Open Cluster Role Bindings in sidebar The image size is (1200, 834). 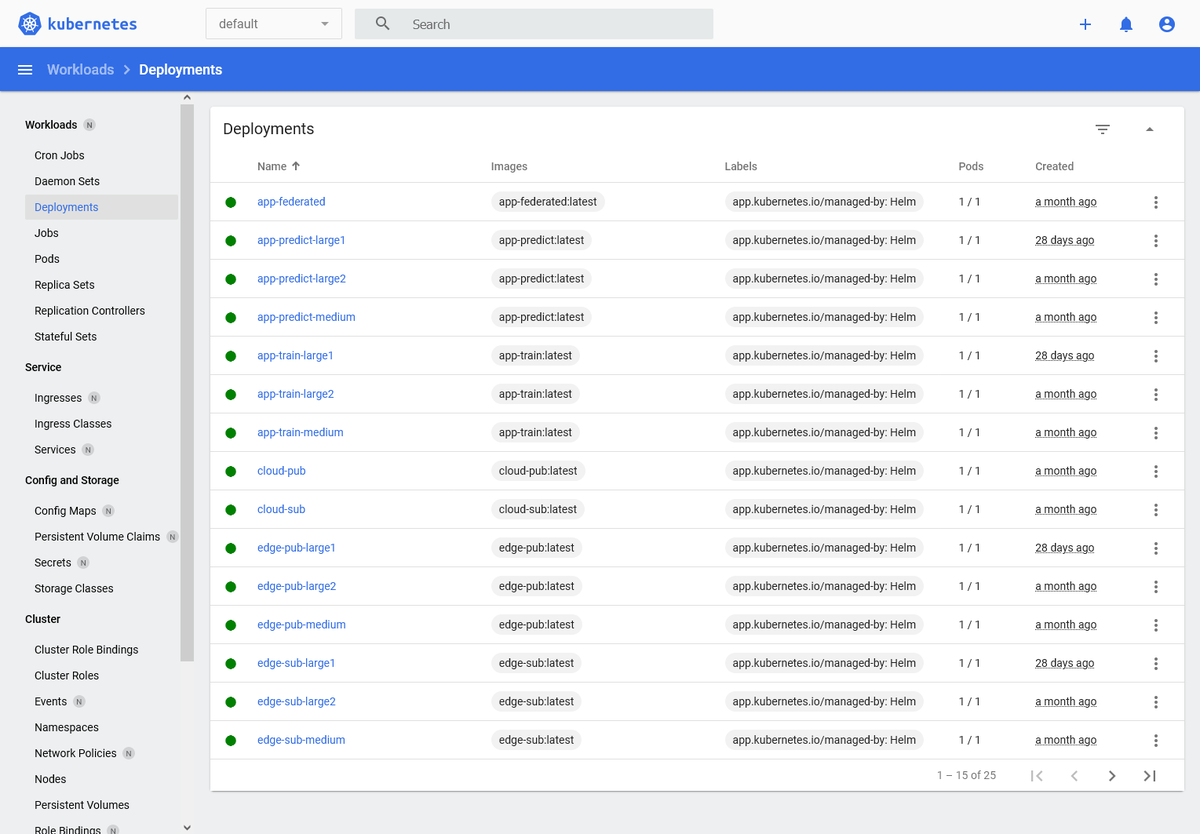(86, 650)
